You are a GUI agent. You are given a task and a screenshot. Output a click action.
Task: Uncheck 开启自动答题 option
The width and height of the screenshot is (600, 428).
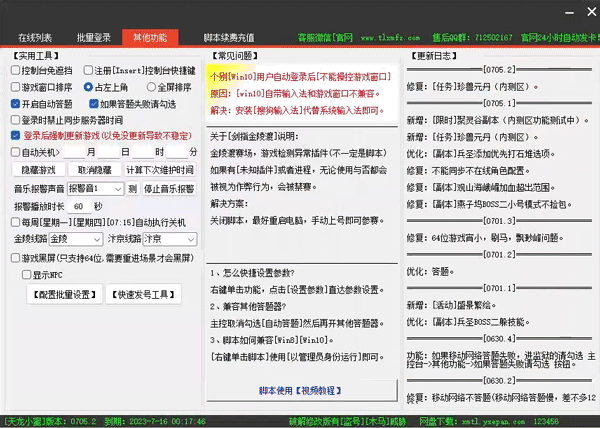[17, 103]
